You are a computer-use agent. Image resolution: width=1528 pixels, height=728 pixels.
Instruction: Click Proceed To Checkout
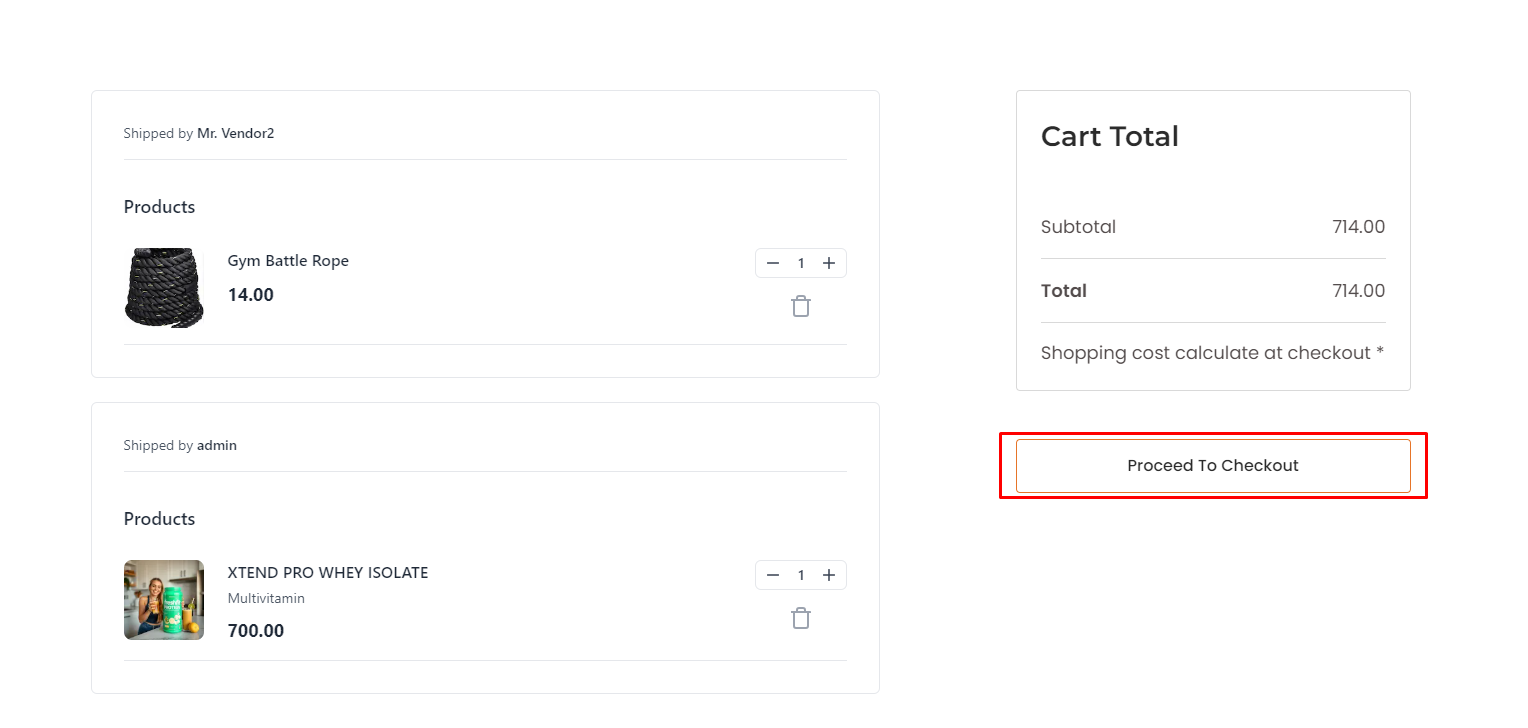pyautogui.click(x=1213, y=465)
